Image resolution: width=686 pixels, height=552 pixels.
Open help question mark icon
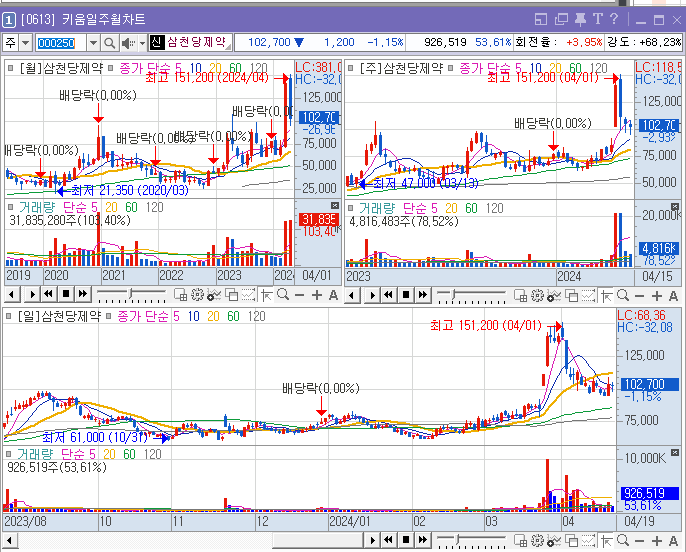(x=614, y=19)
